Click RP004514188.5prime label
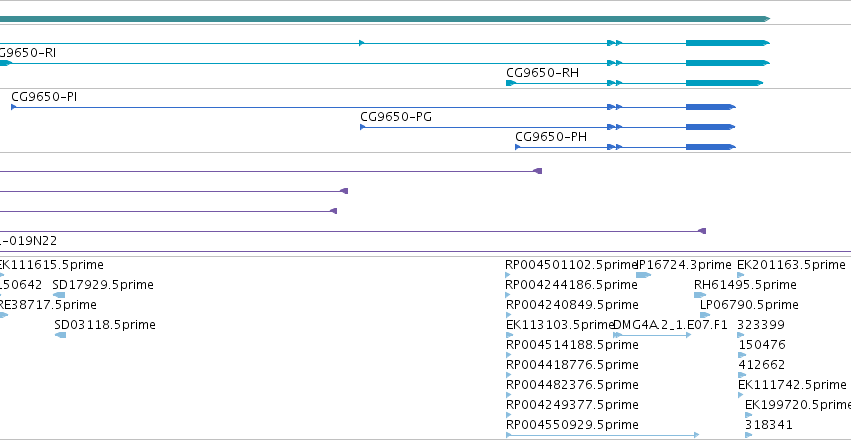 tap(572, 345)
